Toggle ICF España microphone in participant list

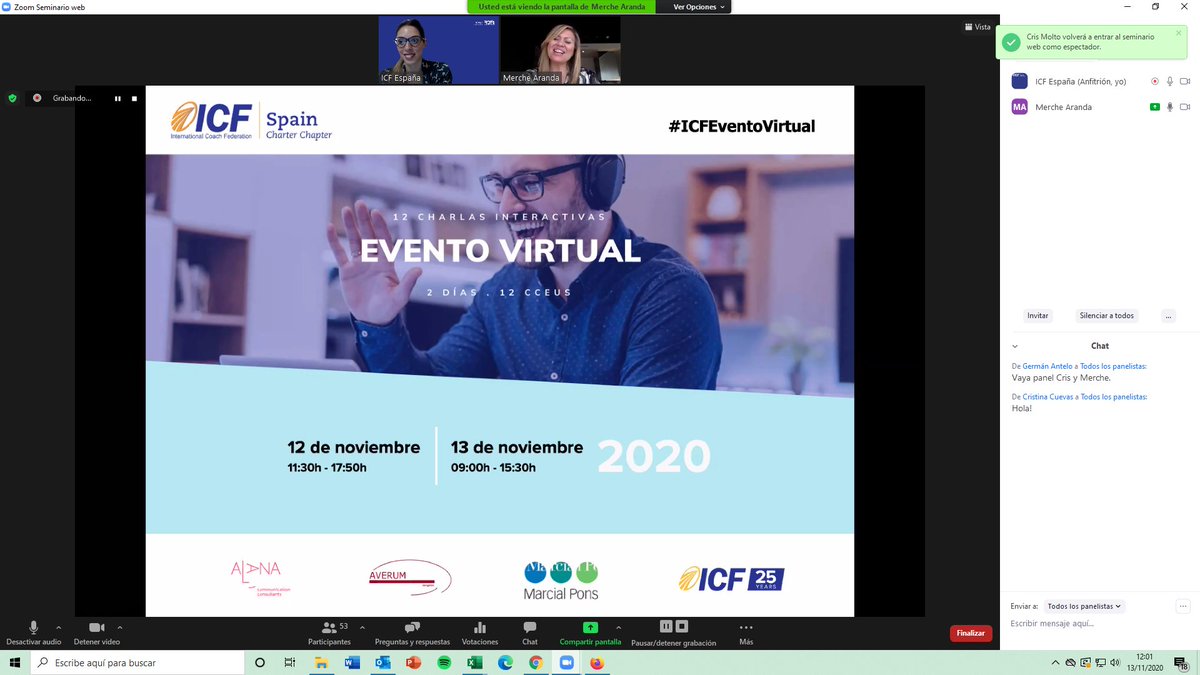click(x=1169, y=81)
